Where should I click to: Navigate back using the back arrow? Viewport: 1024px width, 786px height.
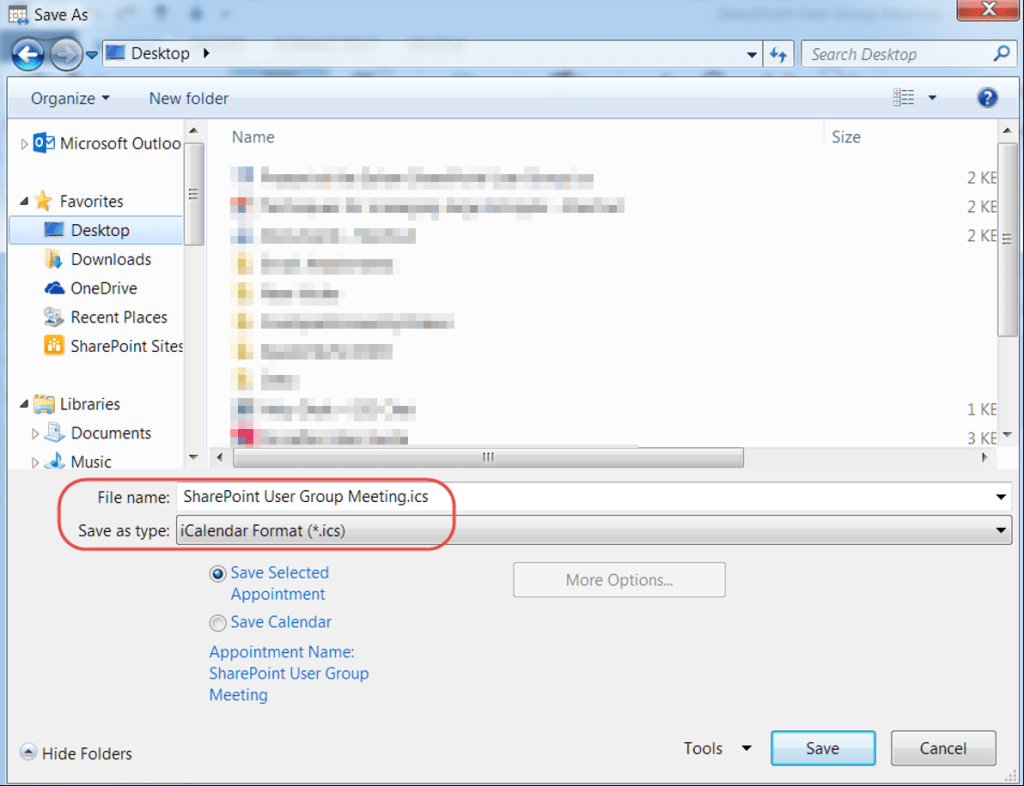(x=28, y=54)
